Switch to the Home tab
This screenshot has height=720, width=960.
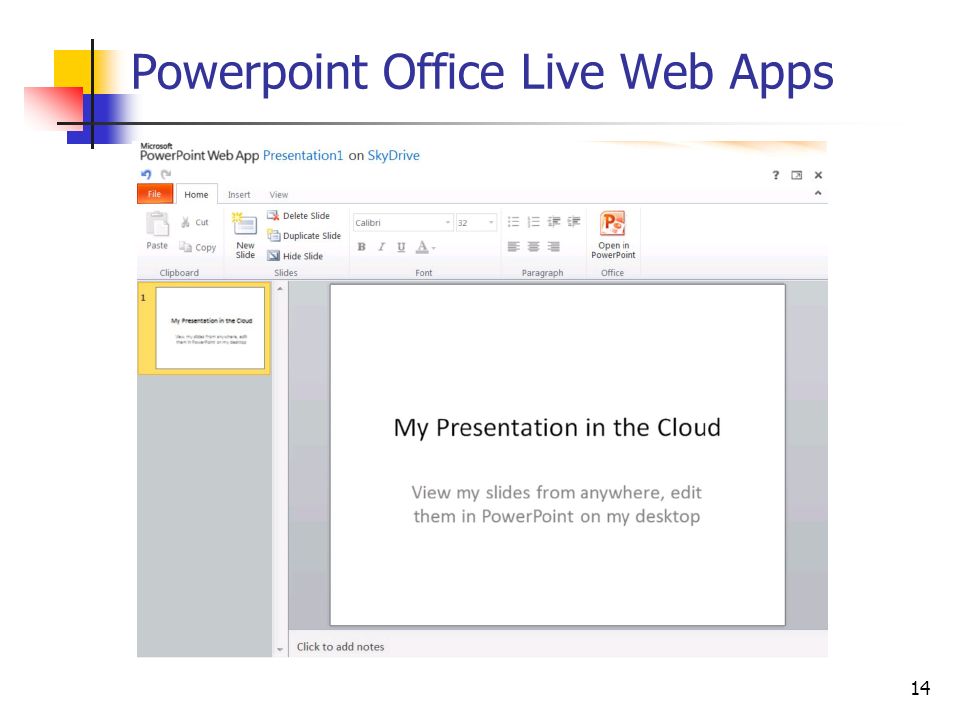(196, 194)
